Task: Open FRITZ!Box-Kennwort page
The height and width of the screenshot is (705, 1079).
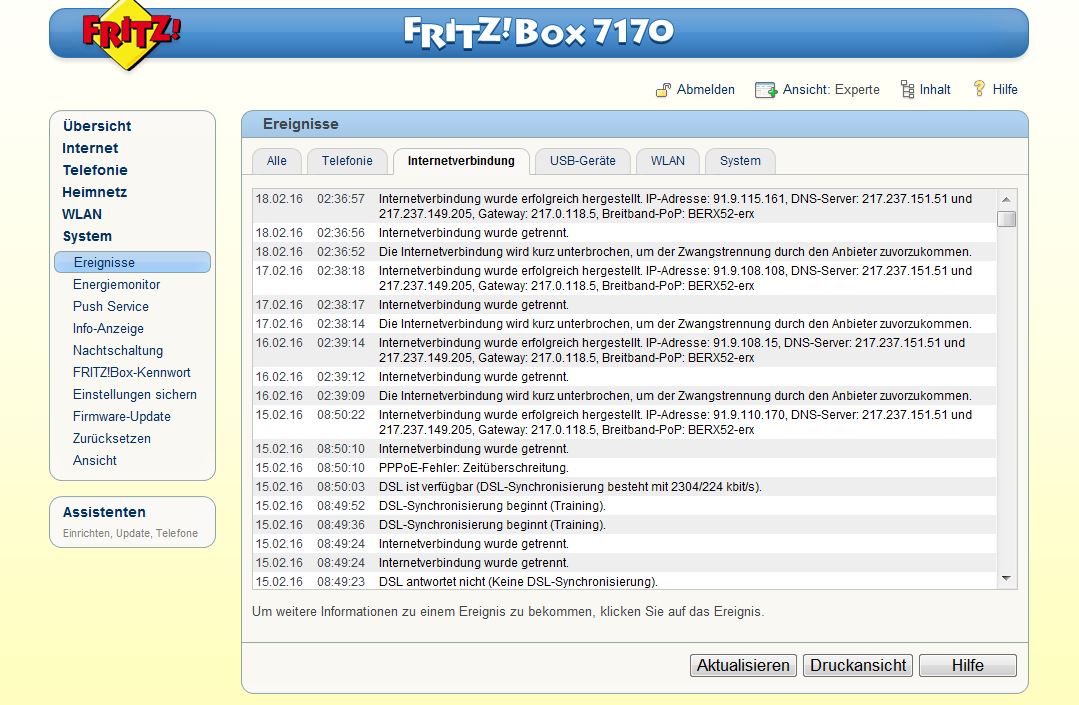Action: point(131,372)
